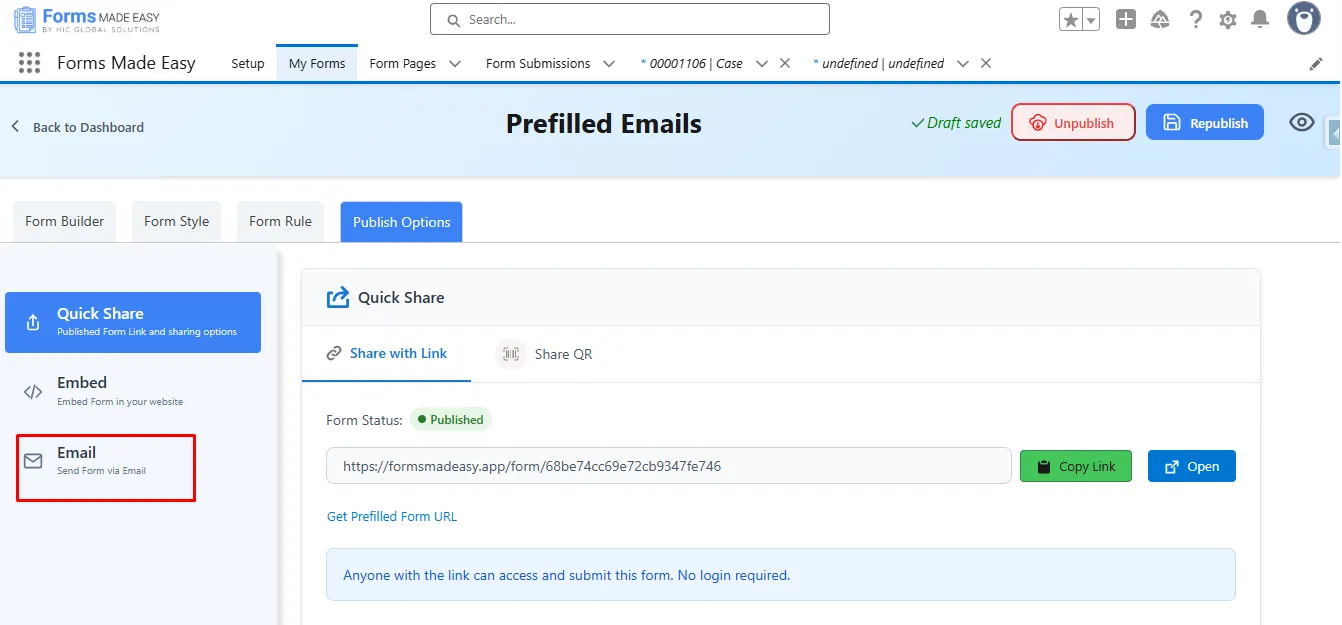Open Salesforce setup gear icon
The height and width of the screenshot is (625, 1342).
point(1228,19)
